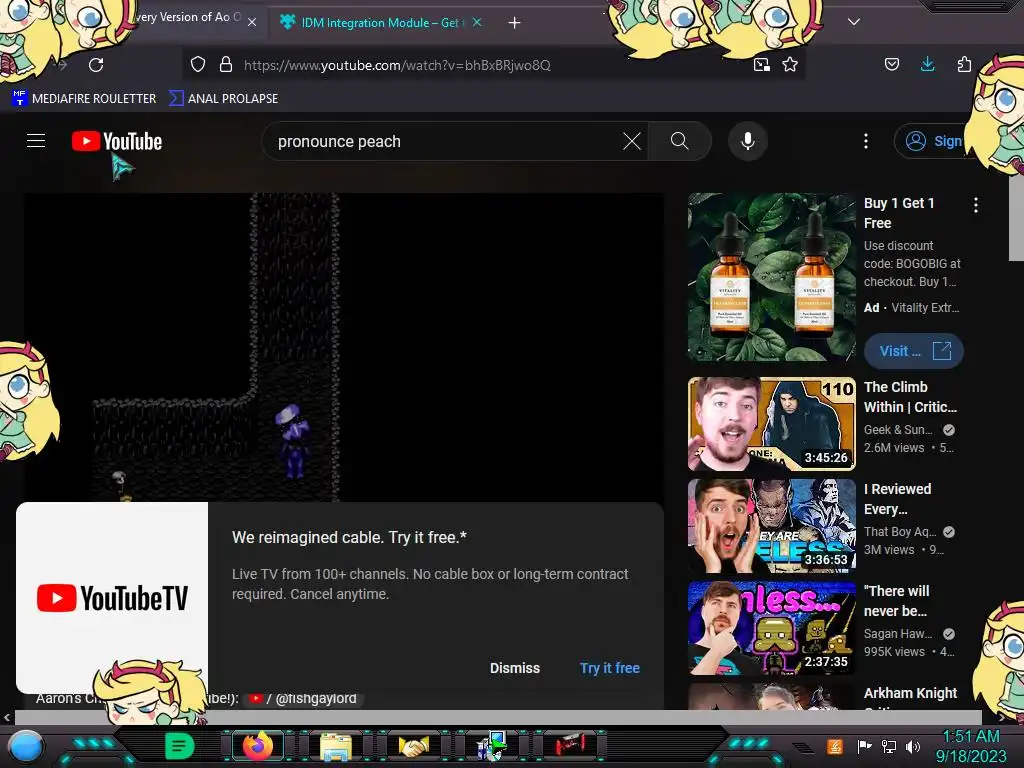Switch to Firefox on the taskbar
This screenshot has height=768, width=1024.
[x=258, y=746]
